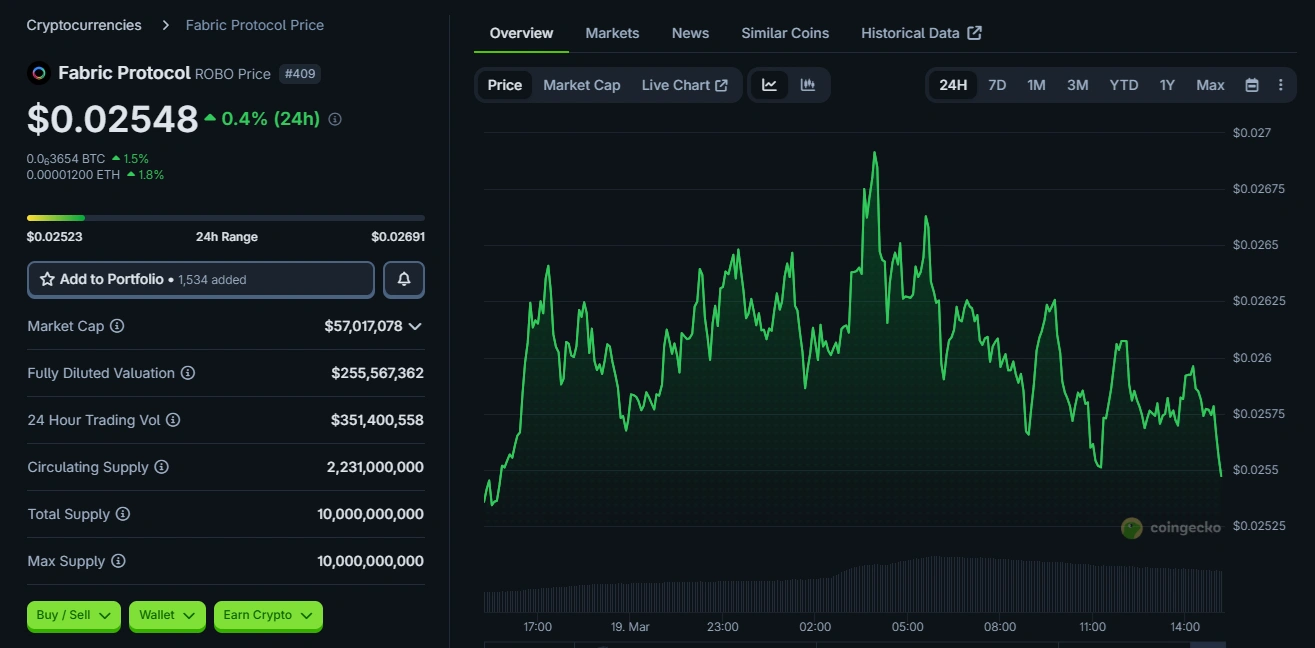
Task: Click the 24h Range progress bar
Action: click(x=225, y=217)
